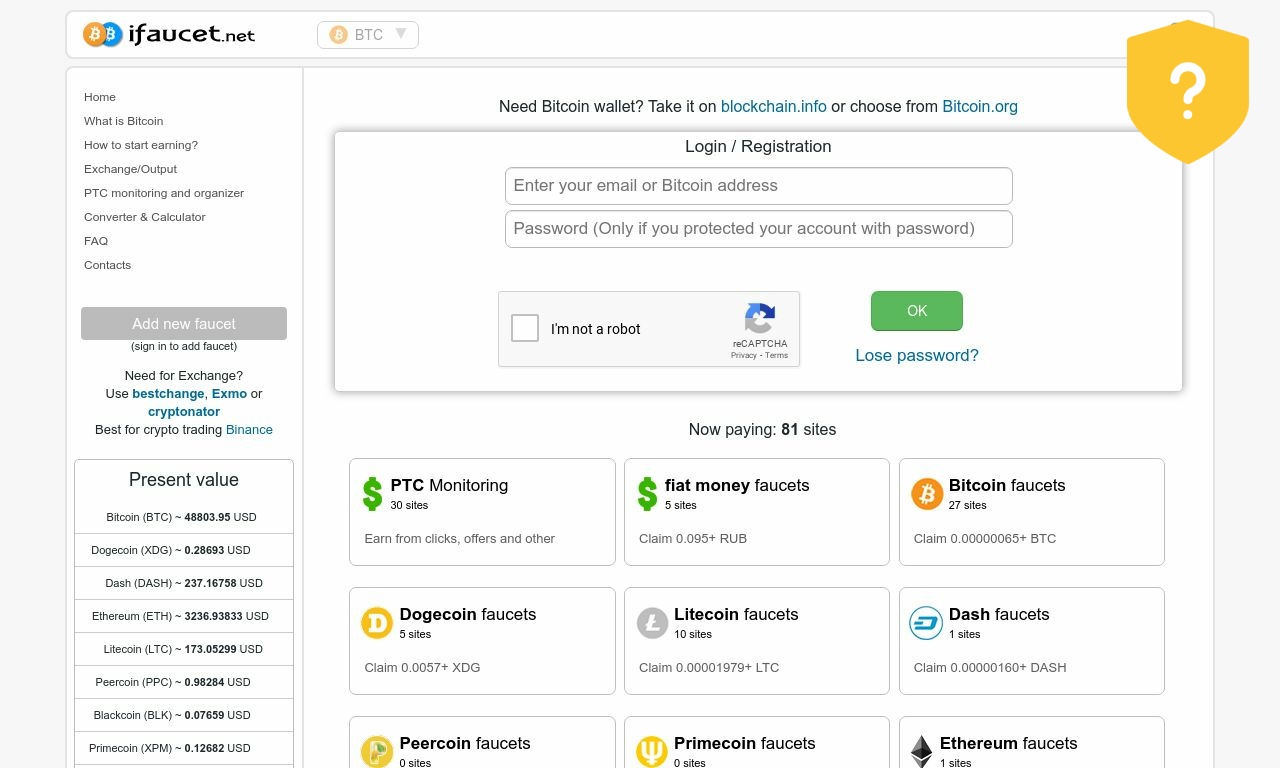Open Exchange/Output menu item
The height and width of the screenshot is (768, 1280).
point(130,169)
